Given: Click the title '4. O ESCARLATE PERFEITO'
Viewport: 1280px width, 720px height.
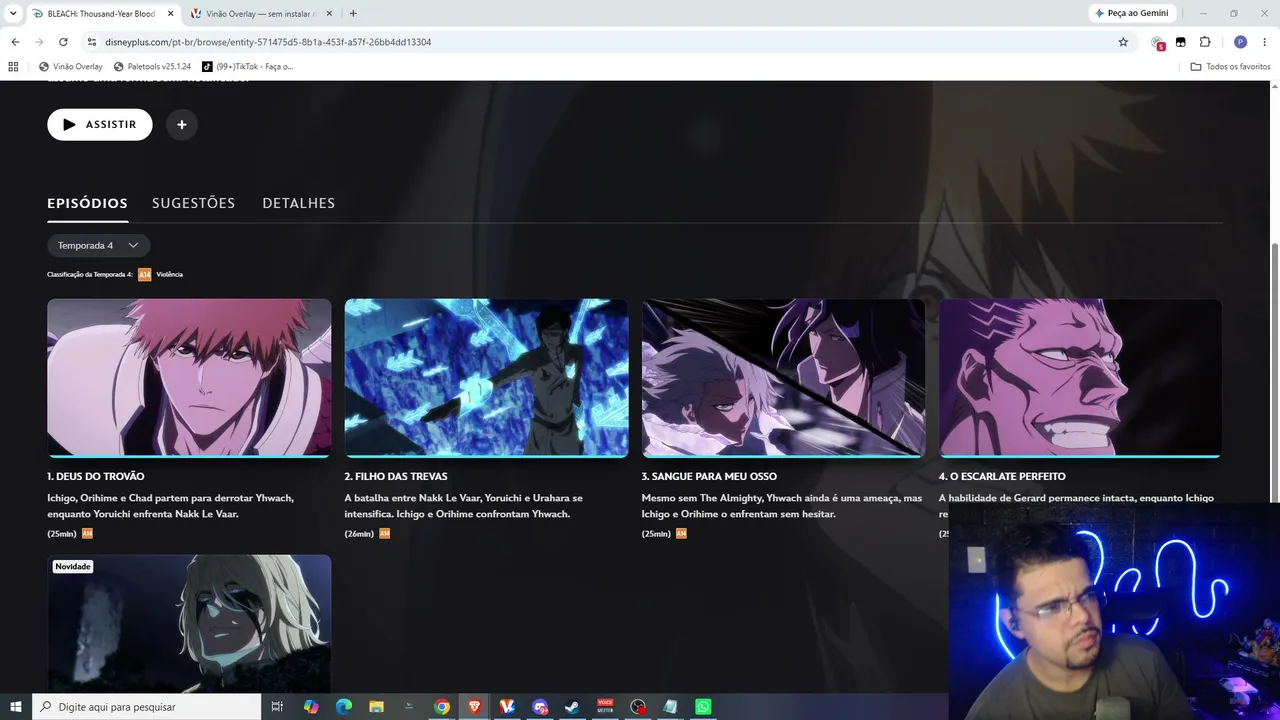Looking at the screenshot, I should coord(1002,477).
